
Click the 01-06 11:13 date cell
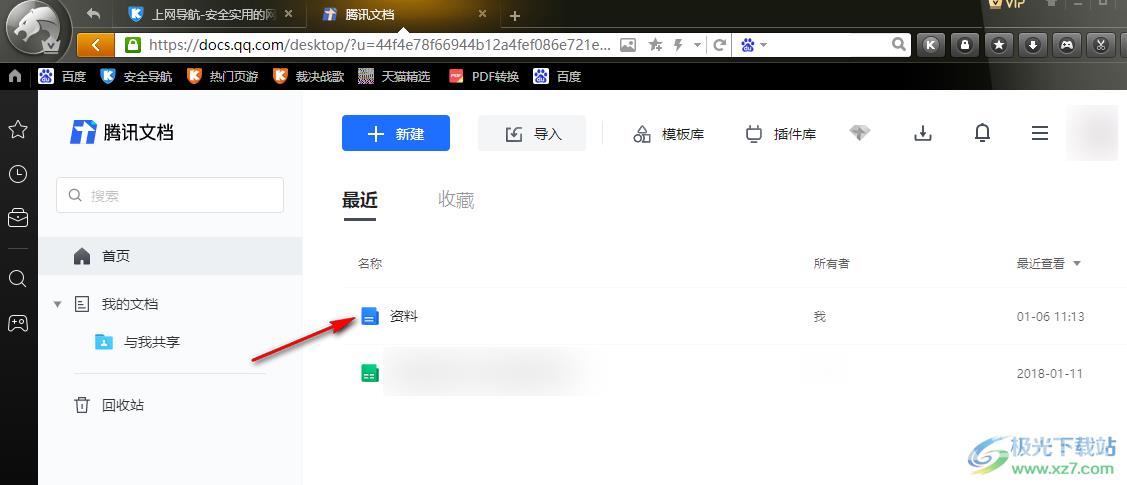tap(1050, 316)
